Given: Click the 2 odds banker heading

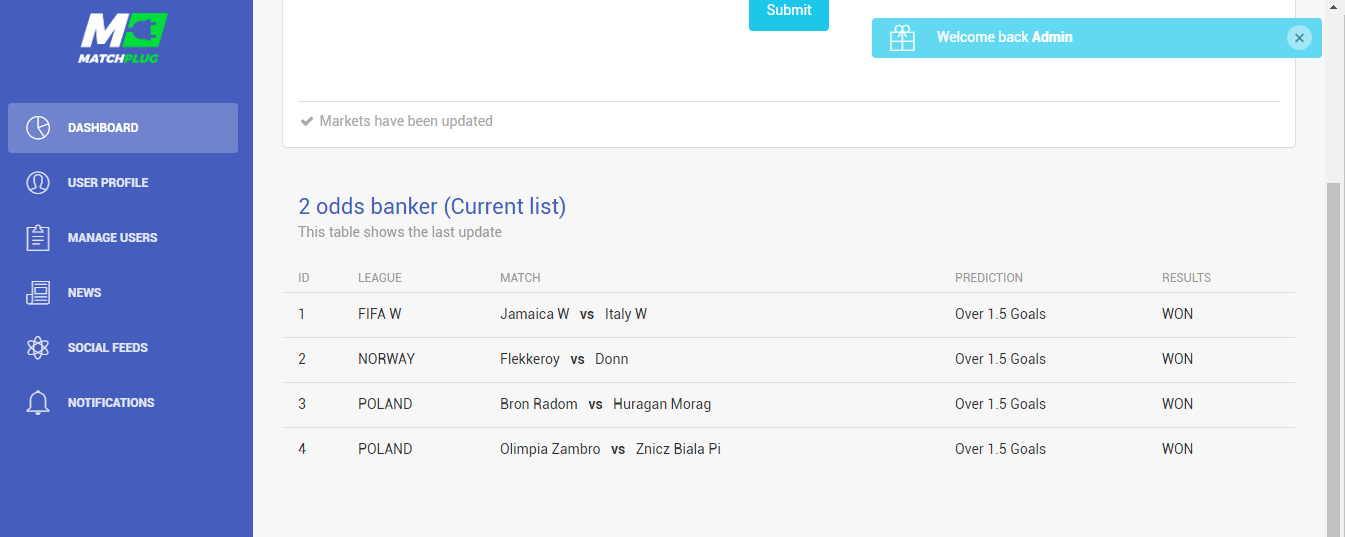Looking at the screenshot, I should tap(432, 207).
